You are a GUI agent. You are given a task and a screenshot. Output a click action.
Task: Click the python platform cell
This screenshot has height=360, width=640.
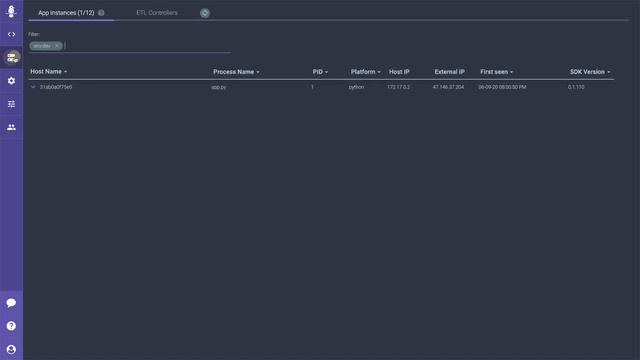coord(356,87)
